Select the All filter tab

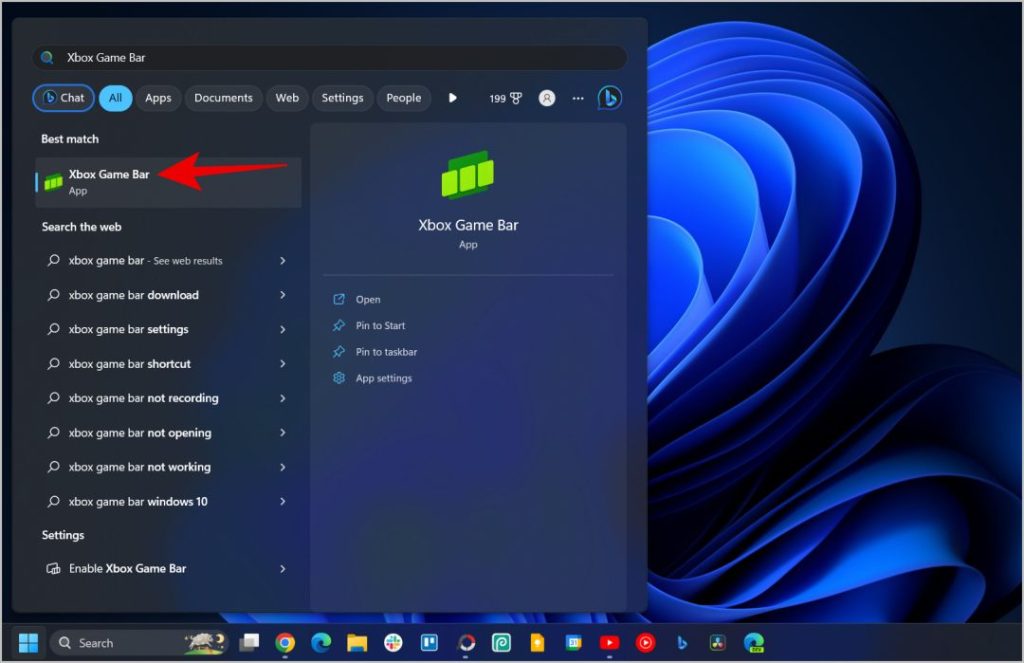116,98
